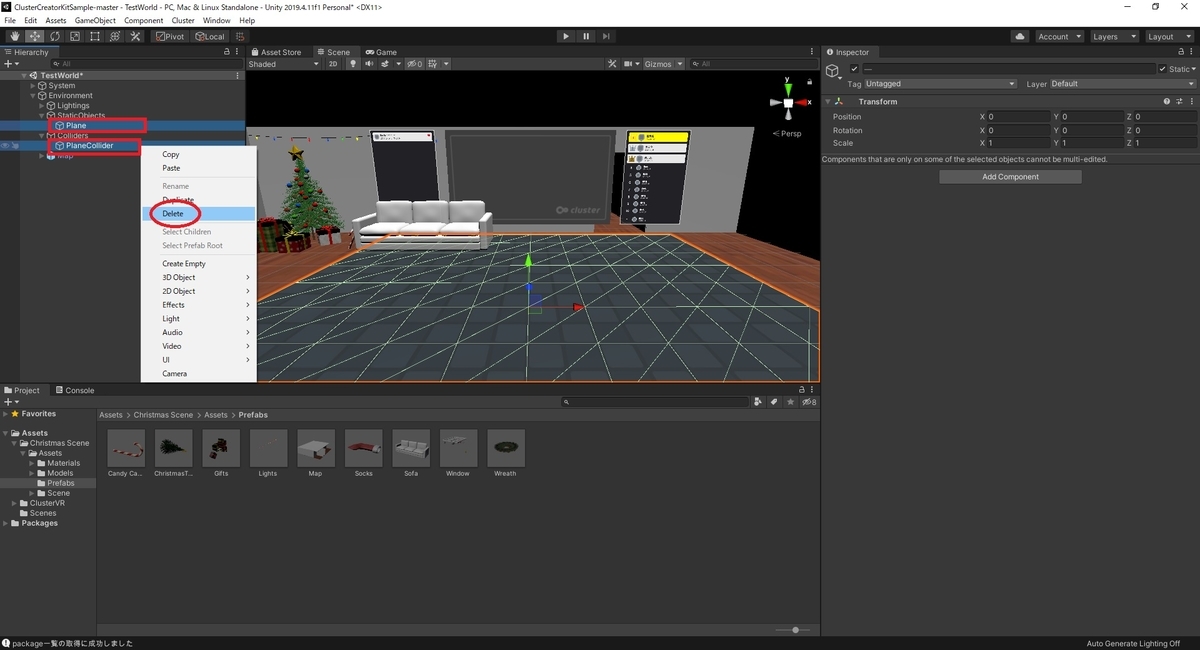Click Project search field

(655, 402)
